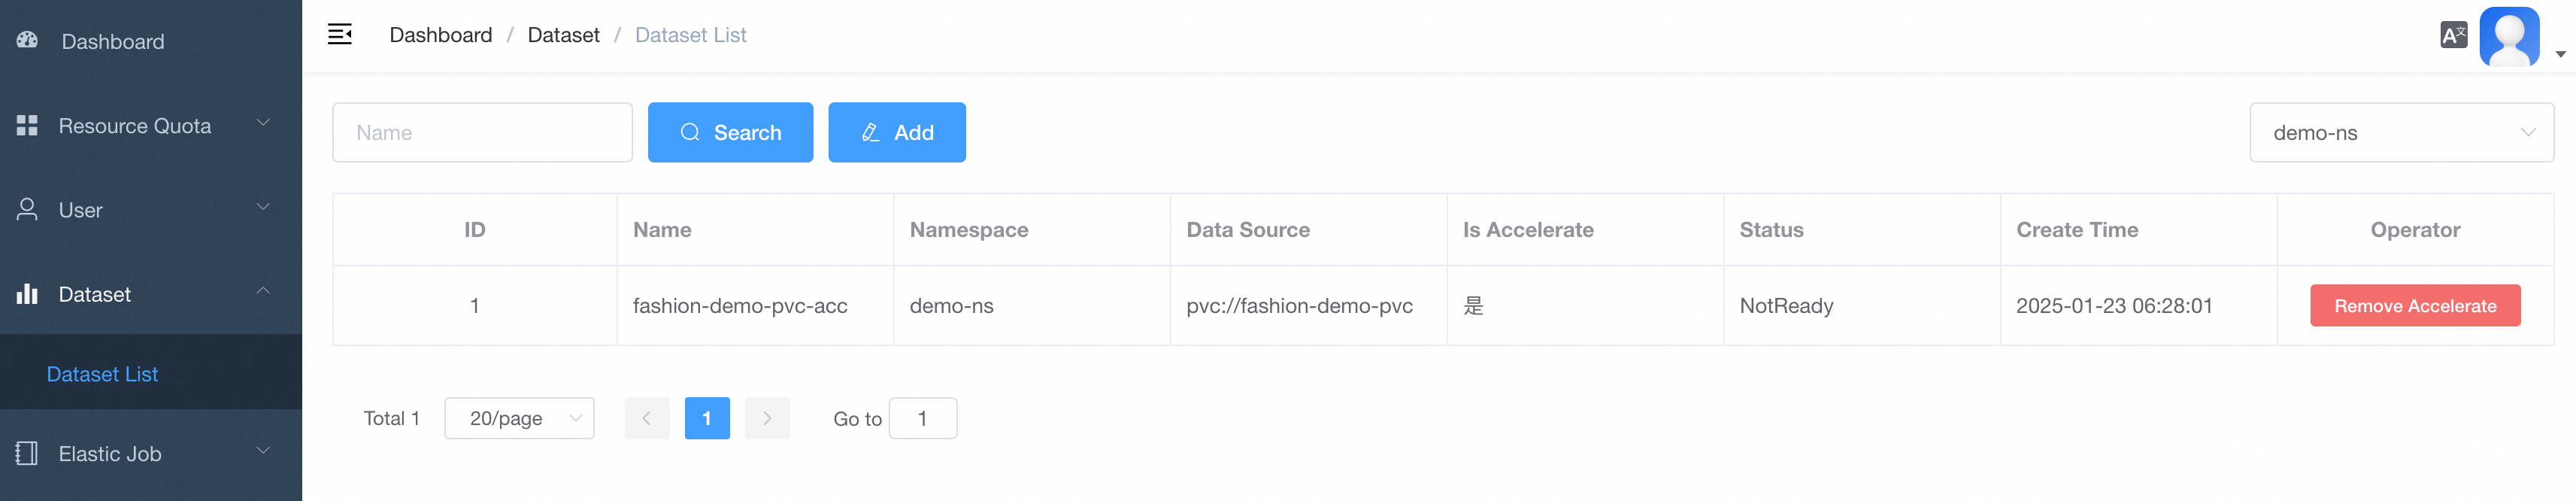Open the demo-ns namespace dropdown

2400,132
